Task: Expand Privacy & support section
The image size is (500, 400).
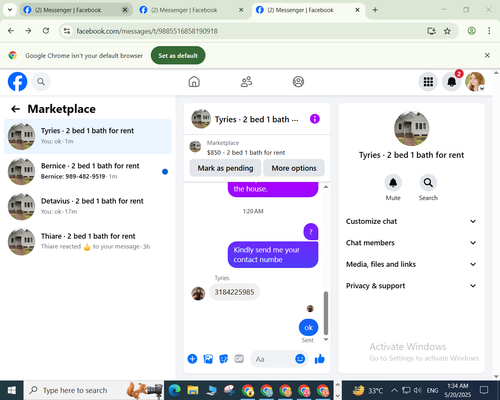Action: [x=411, y=286]
